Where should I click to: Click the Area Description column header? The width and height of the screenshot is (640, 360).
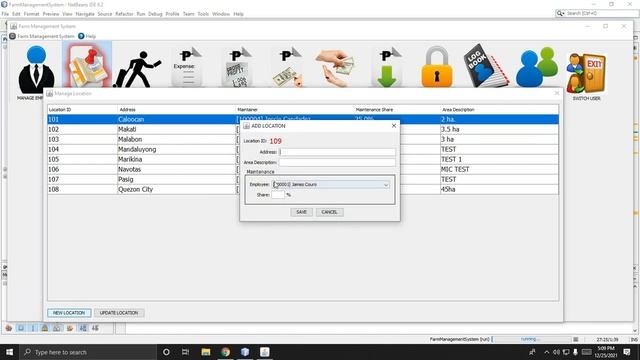tap(499, 110)
